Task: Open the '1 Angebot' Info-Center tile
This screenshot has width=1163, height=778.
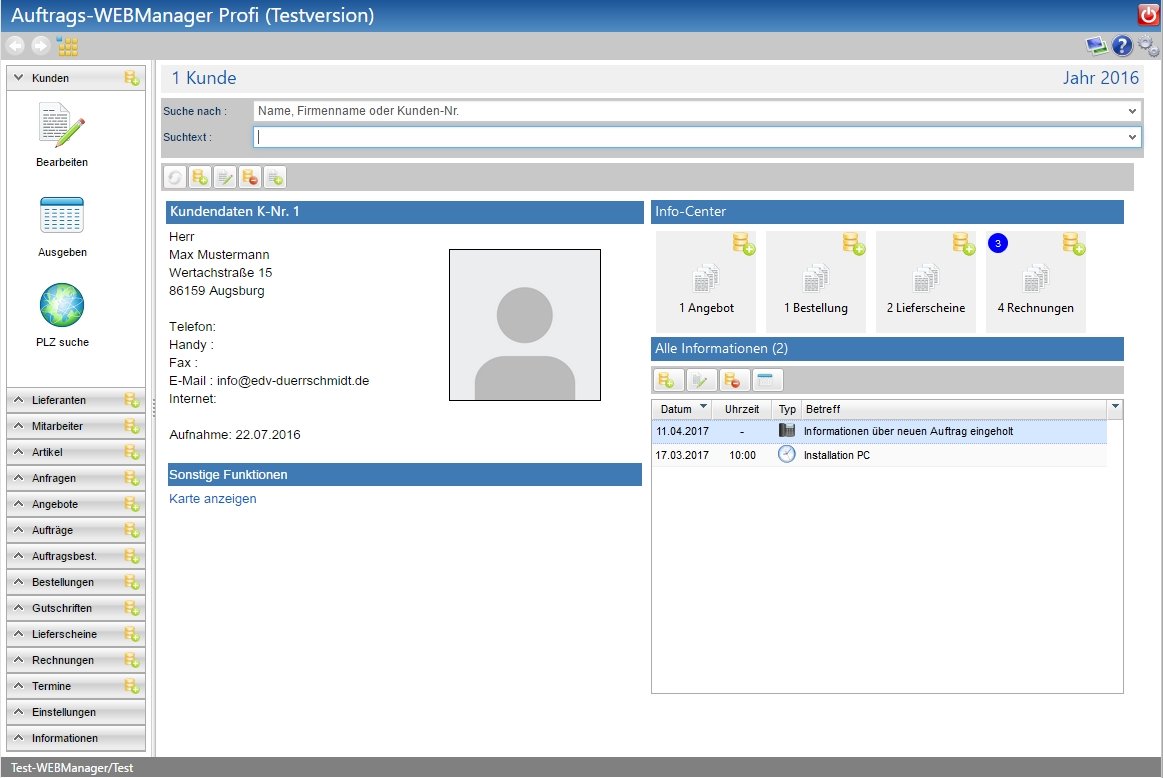Action: [x=706, y=283]
